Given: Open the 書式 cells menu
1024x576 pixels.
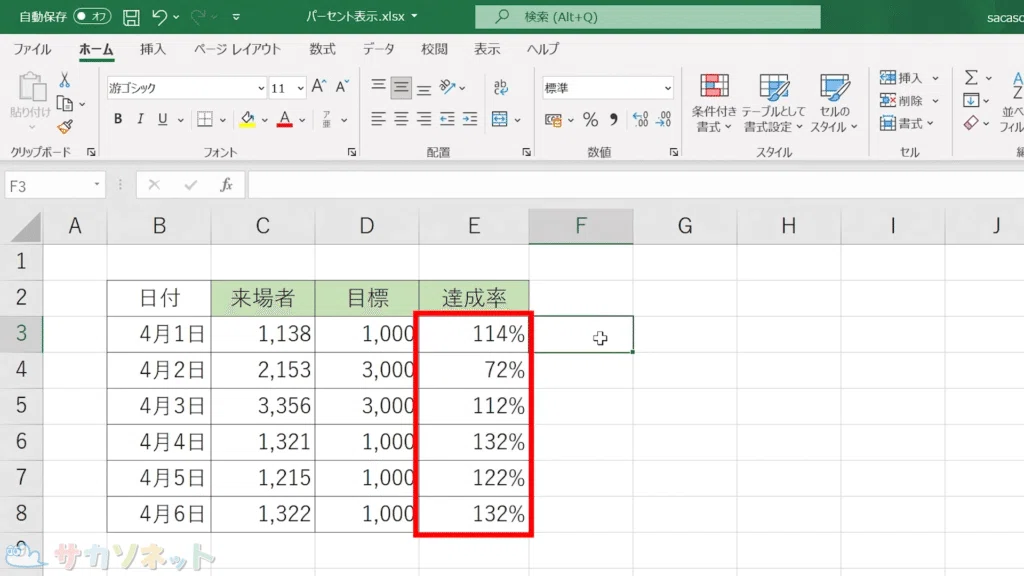Looking at the screenshot, I should [907, 123].
